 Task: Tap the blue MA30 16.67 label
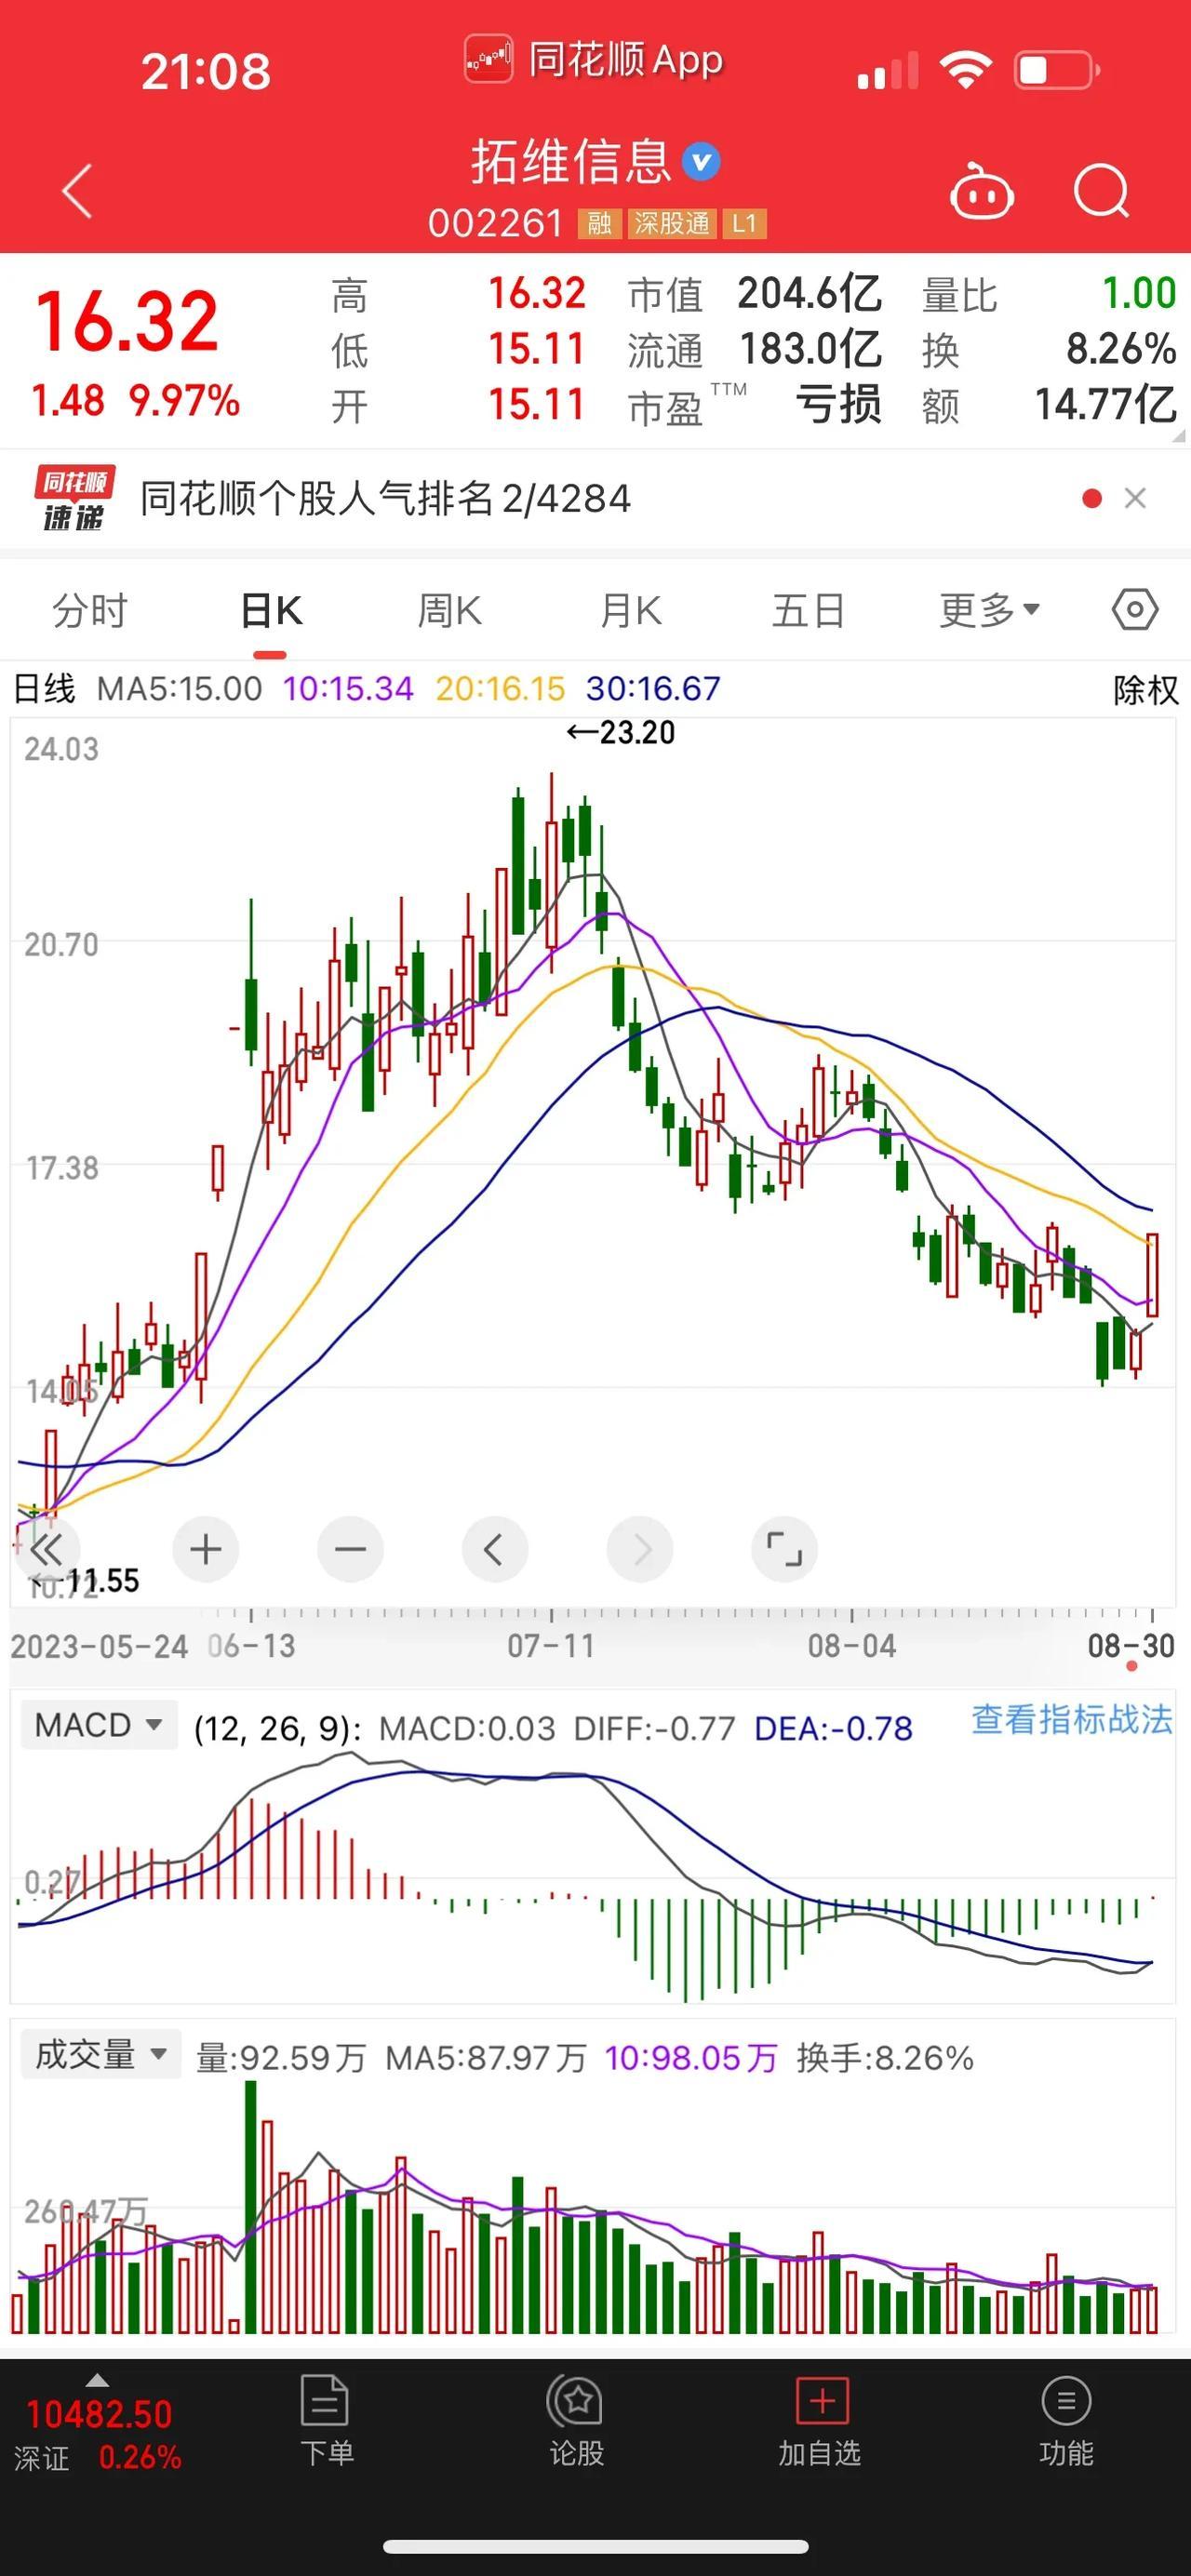point(652,688)
